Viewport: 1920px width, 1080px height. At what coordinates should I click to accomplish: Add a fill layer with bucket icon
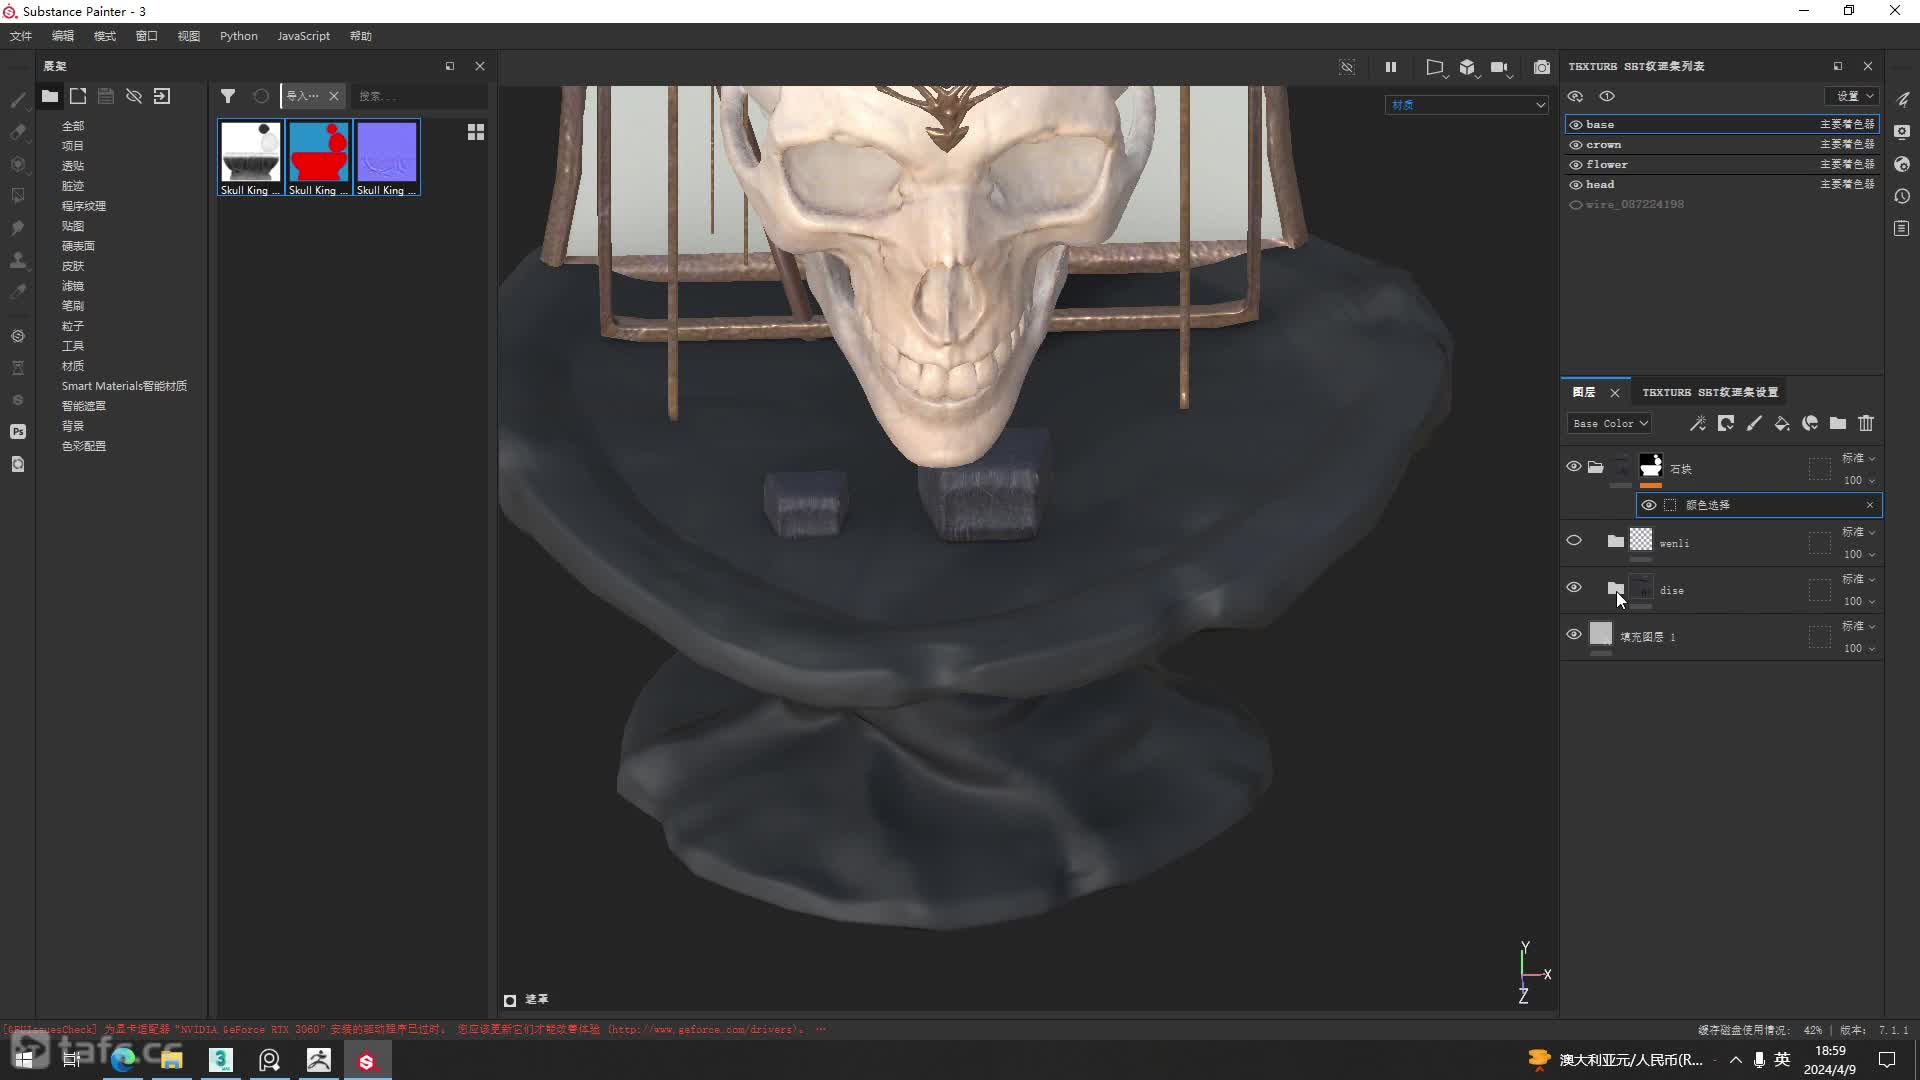pyautogui.click(x=1782, y=424)
